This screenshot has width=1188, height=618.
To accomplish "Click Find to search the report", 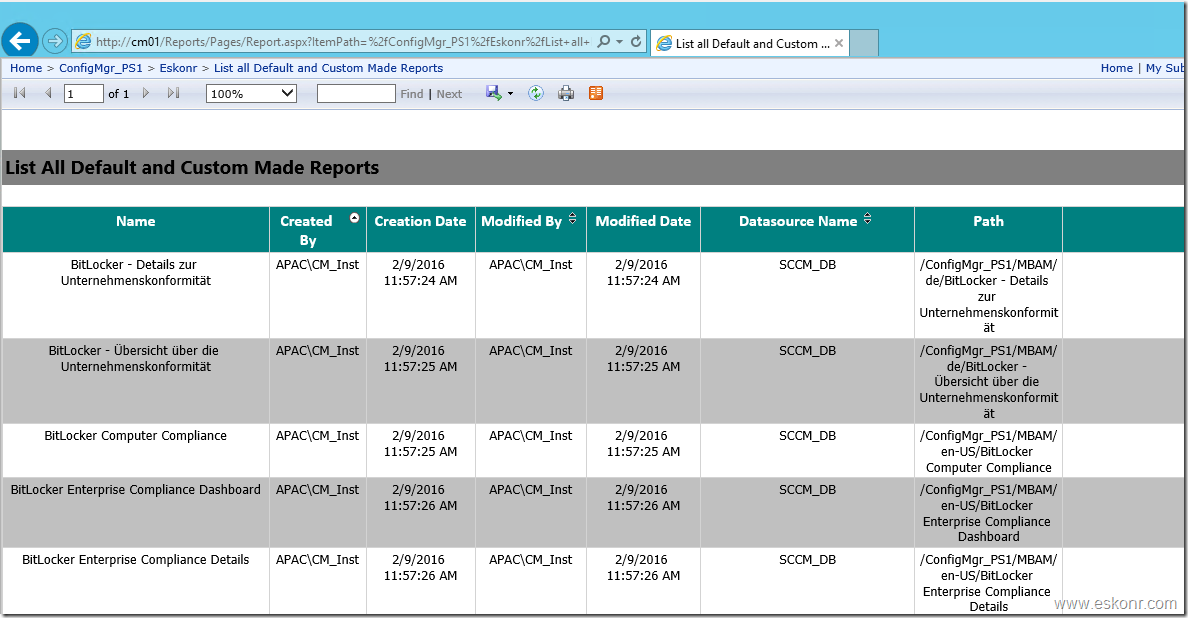I will point(411,93).
